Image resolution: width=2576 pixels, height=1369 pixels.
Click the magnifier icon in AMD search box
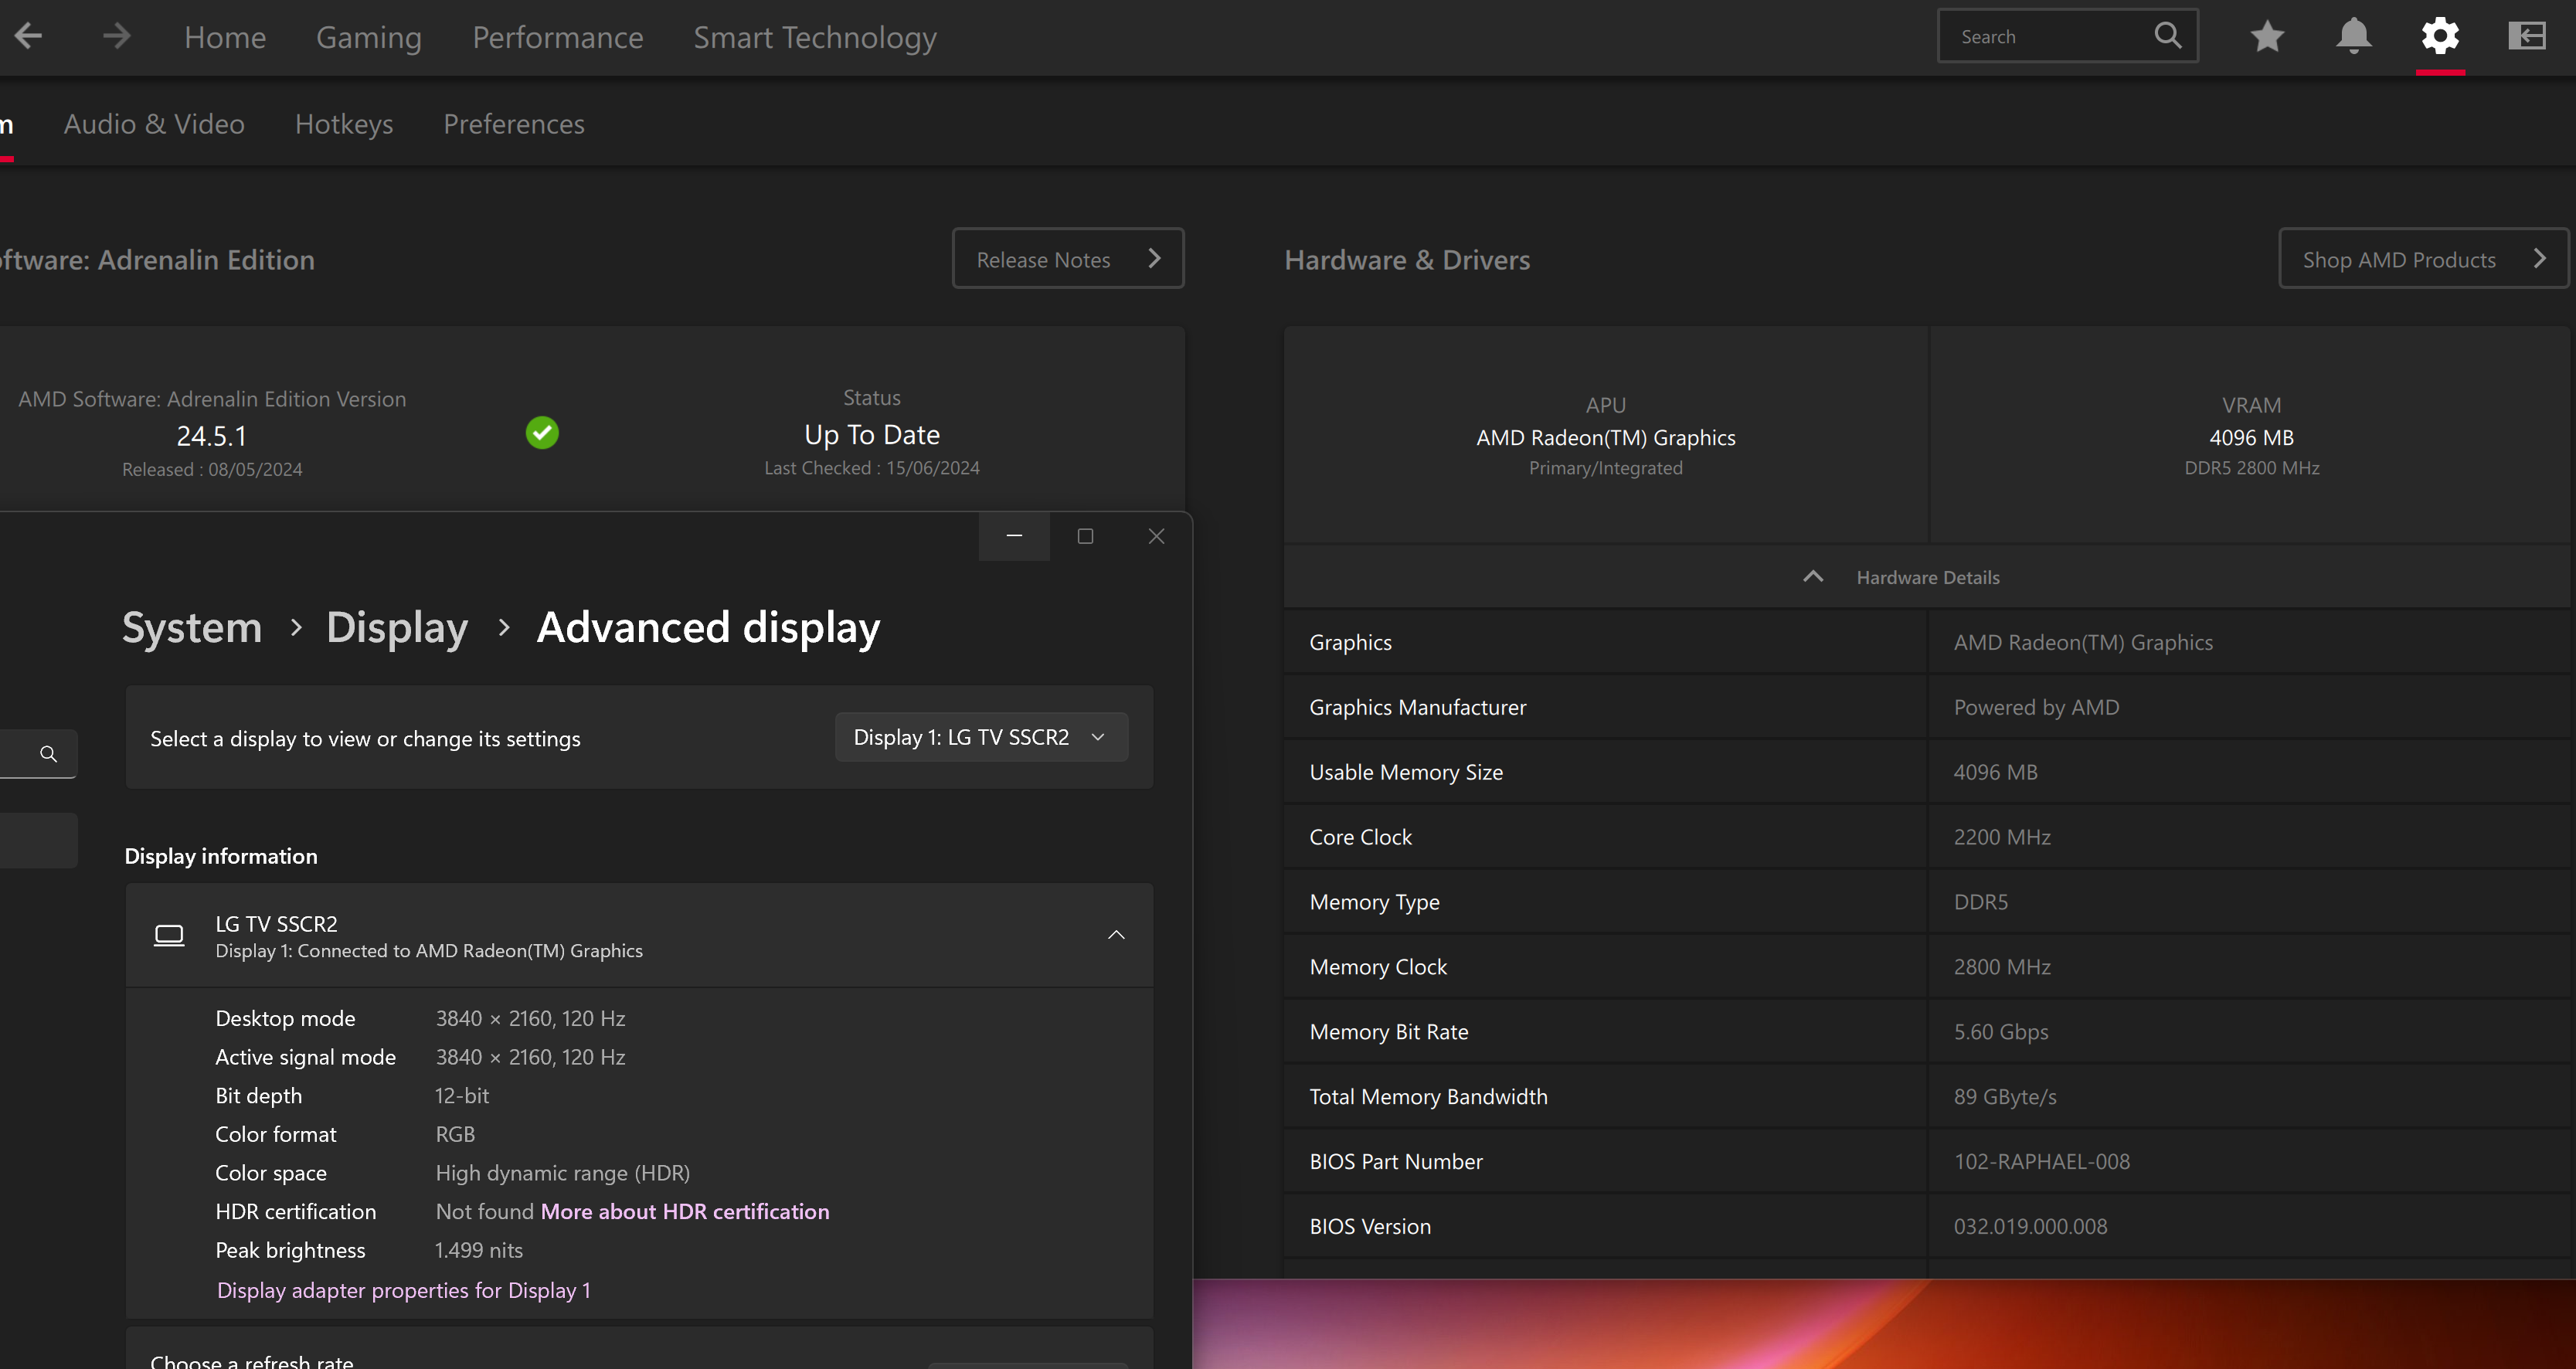(x=2168, y=37)
